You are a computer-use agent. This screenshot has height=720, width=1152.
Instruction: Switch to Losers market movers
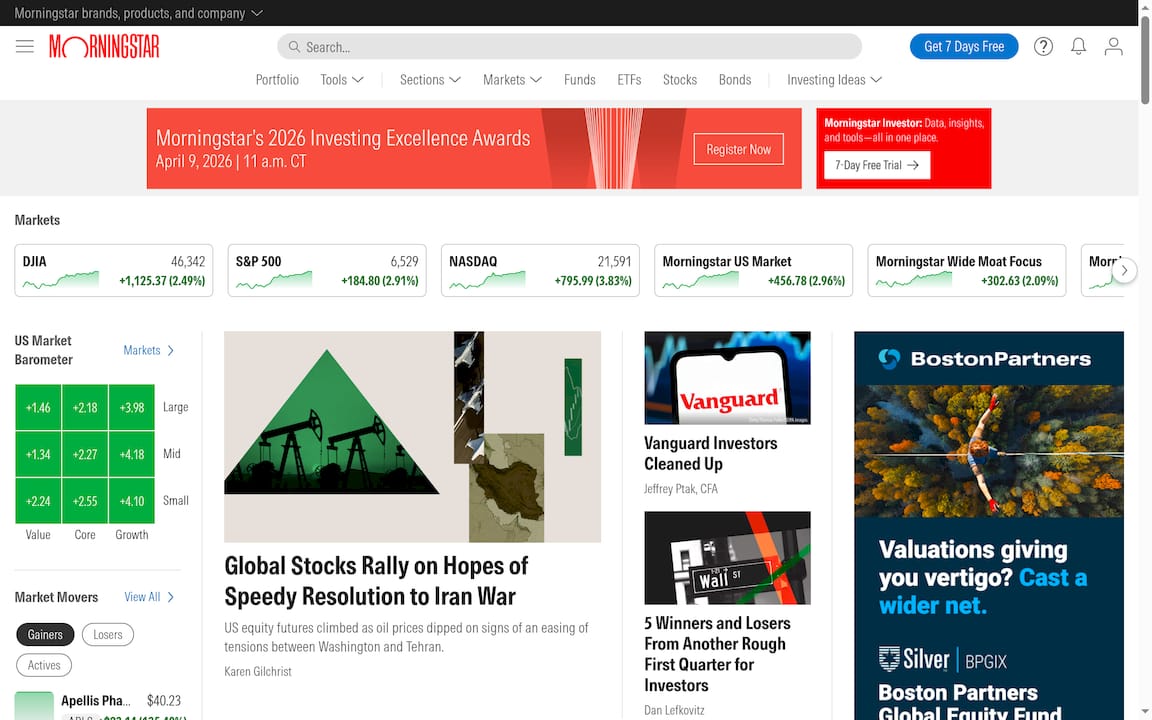click(x=108, y=635)
